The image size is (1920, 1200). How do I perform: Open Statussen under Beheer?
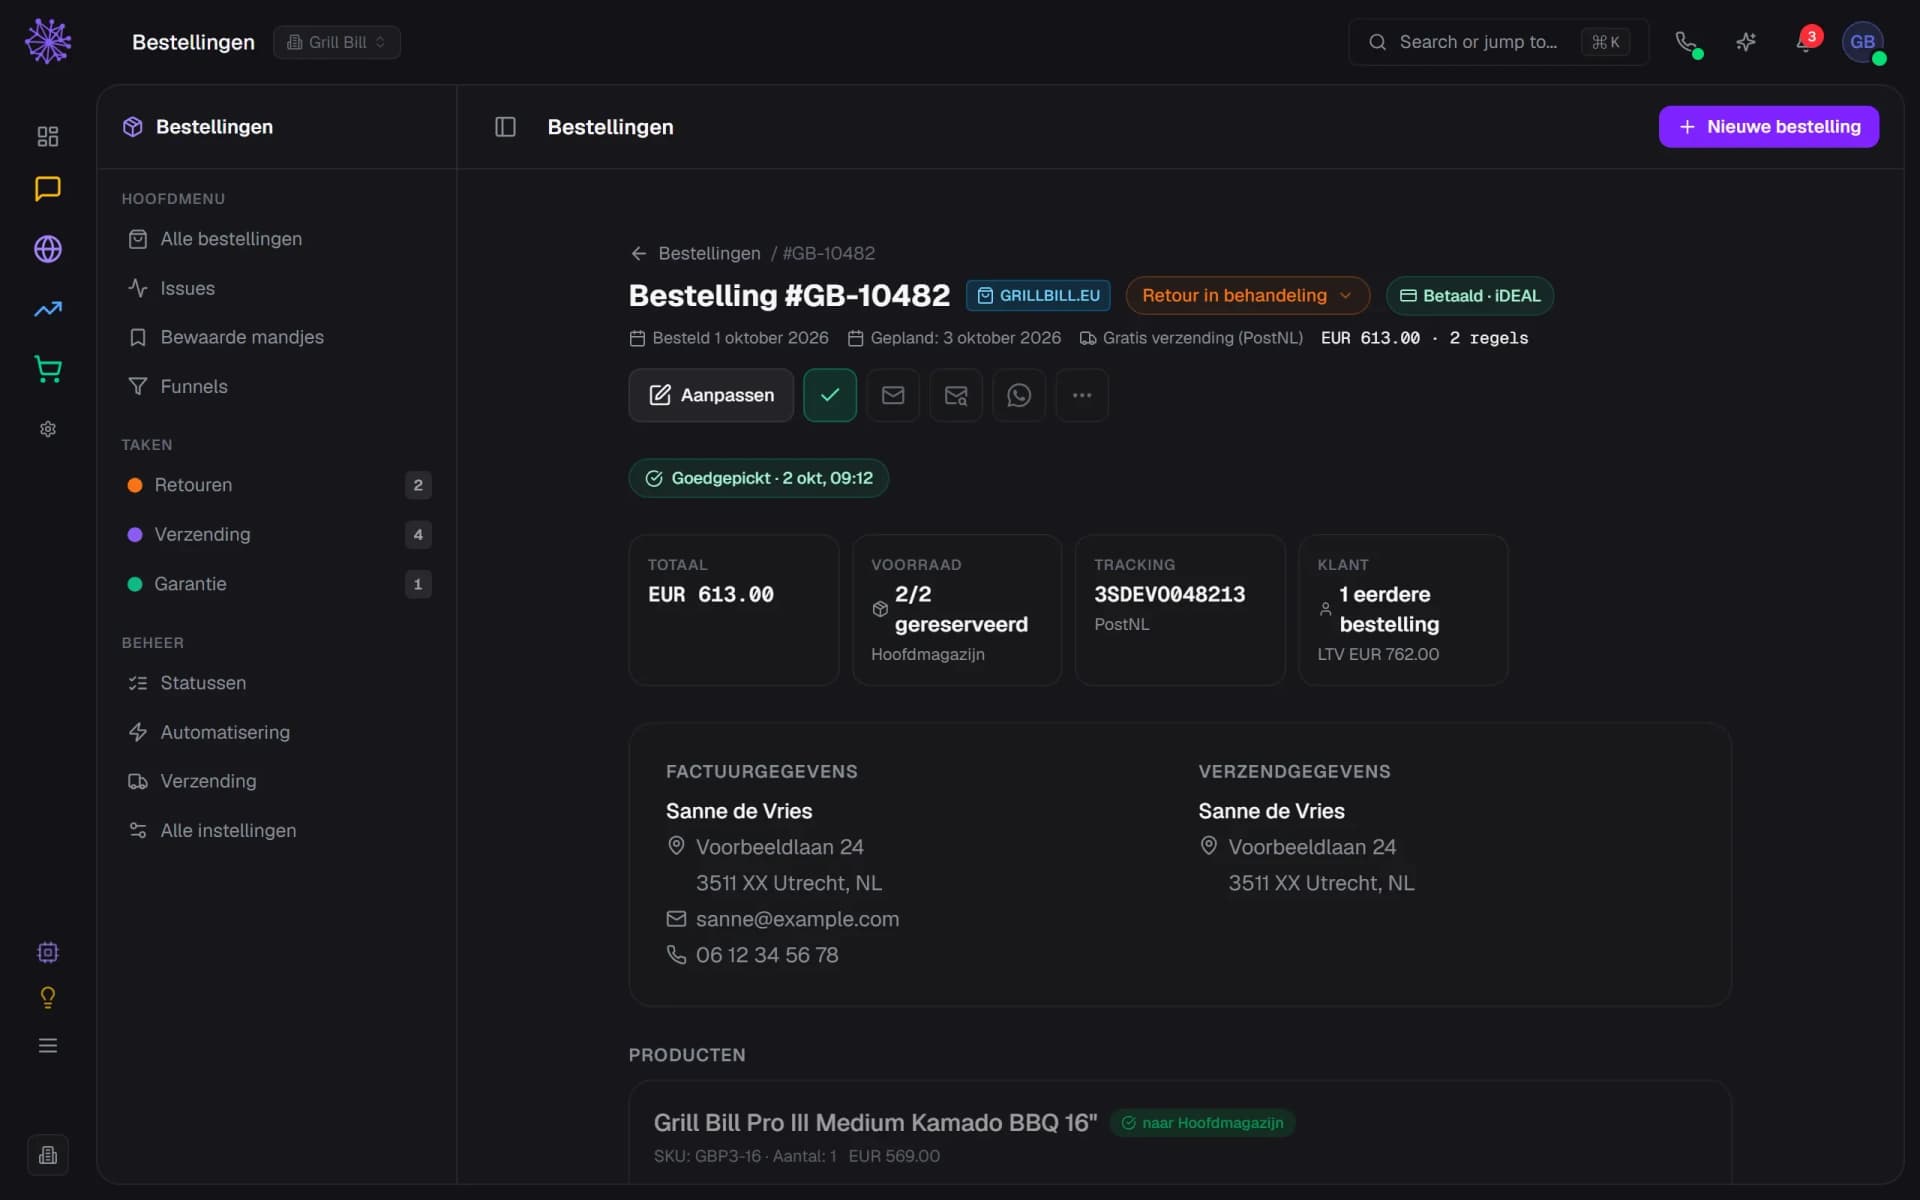277,683
